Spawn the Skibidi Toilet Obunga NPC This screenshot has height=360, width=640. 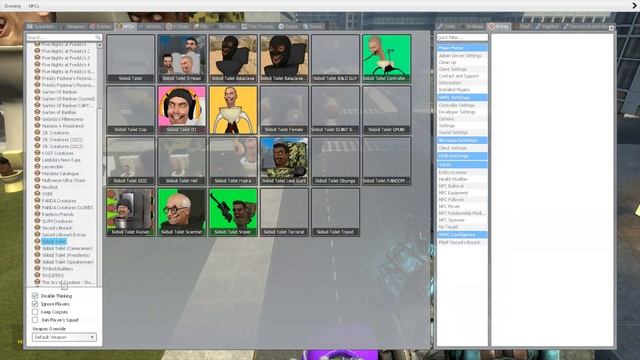pos(336,161)
